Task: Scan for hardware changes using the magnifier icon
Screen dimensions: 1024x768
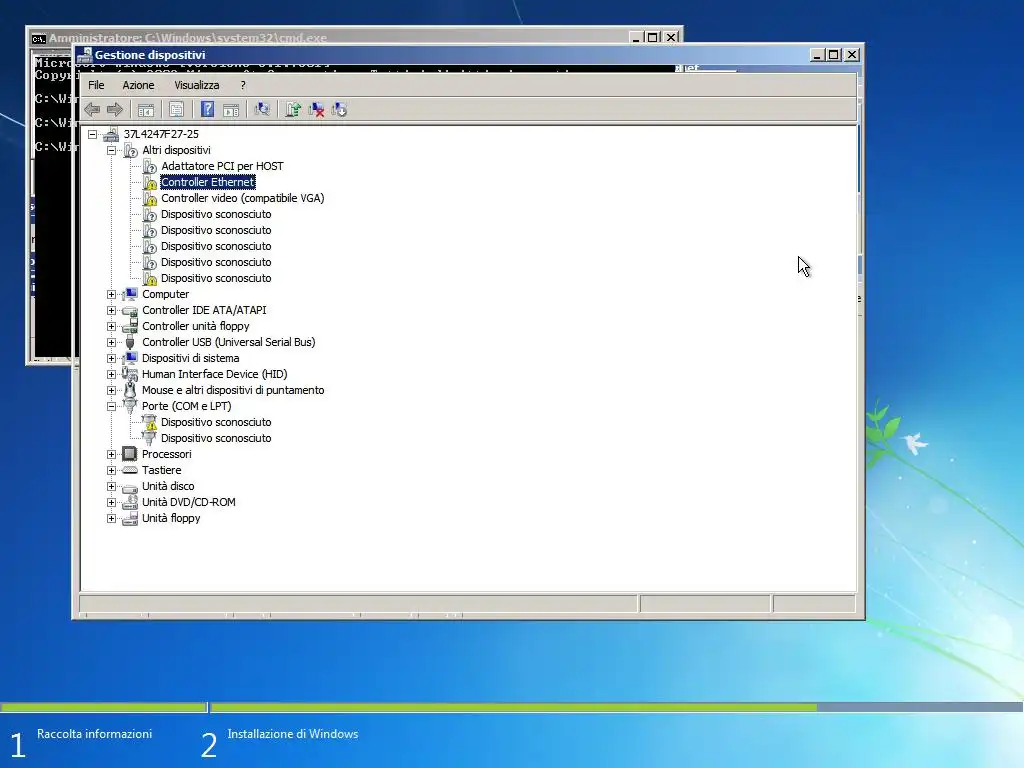Action: 263,110
